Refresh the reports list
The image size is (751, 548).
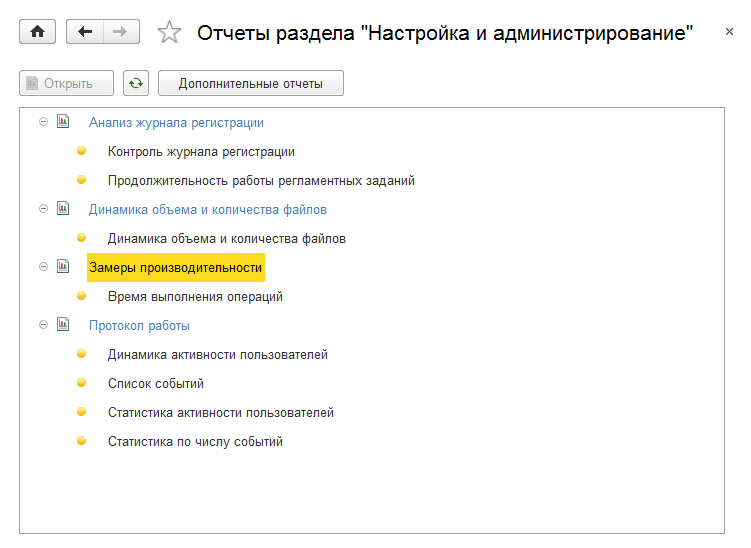(x=136, y=83)
